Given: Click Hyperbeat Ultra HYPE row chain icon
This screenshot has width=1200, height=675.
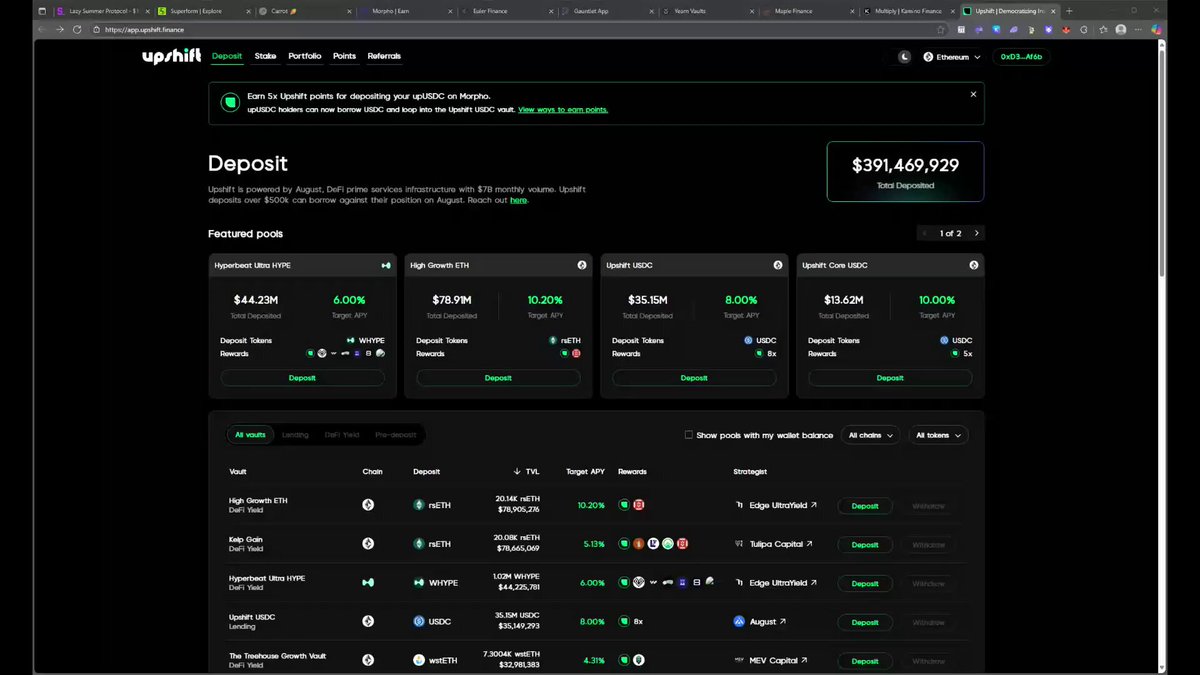Looking at the screenshot, I should coord(368,582).
